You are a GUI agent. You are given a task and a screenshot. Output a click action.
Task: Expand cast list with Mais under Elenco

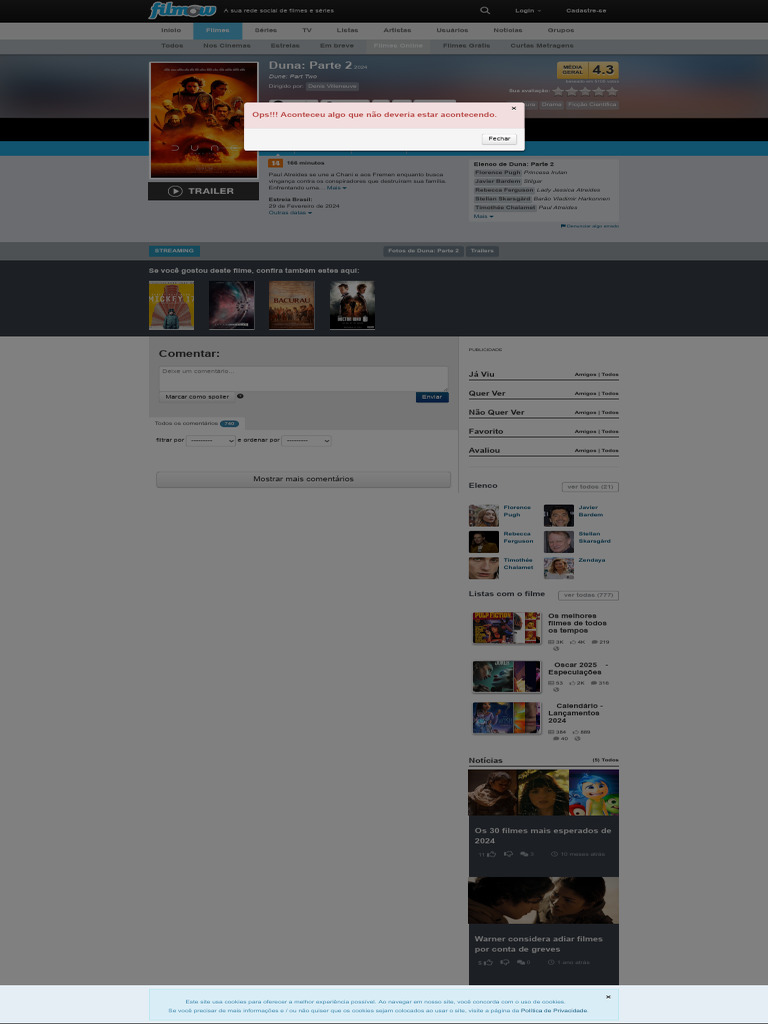coord(483,216)
